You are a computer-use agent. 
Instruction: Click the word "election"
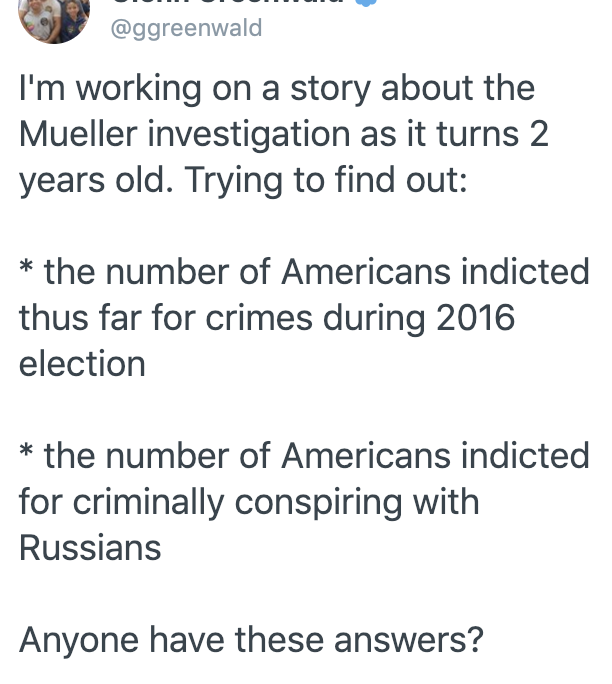click(x=82, y=364)
